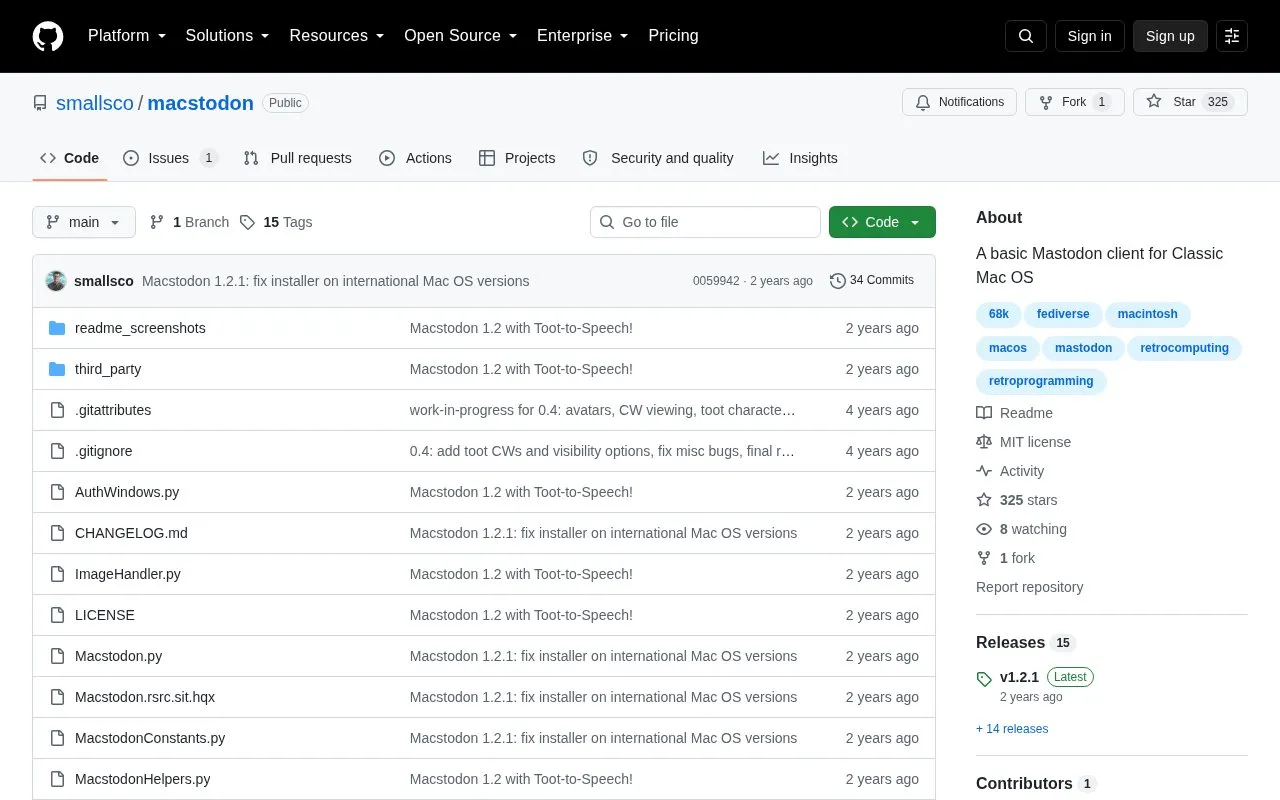The image size is (1280, 800).
Task: Click the LICENSE file icon
Action: 57,615
